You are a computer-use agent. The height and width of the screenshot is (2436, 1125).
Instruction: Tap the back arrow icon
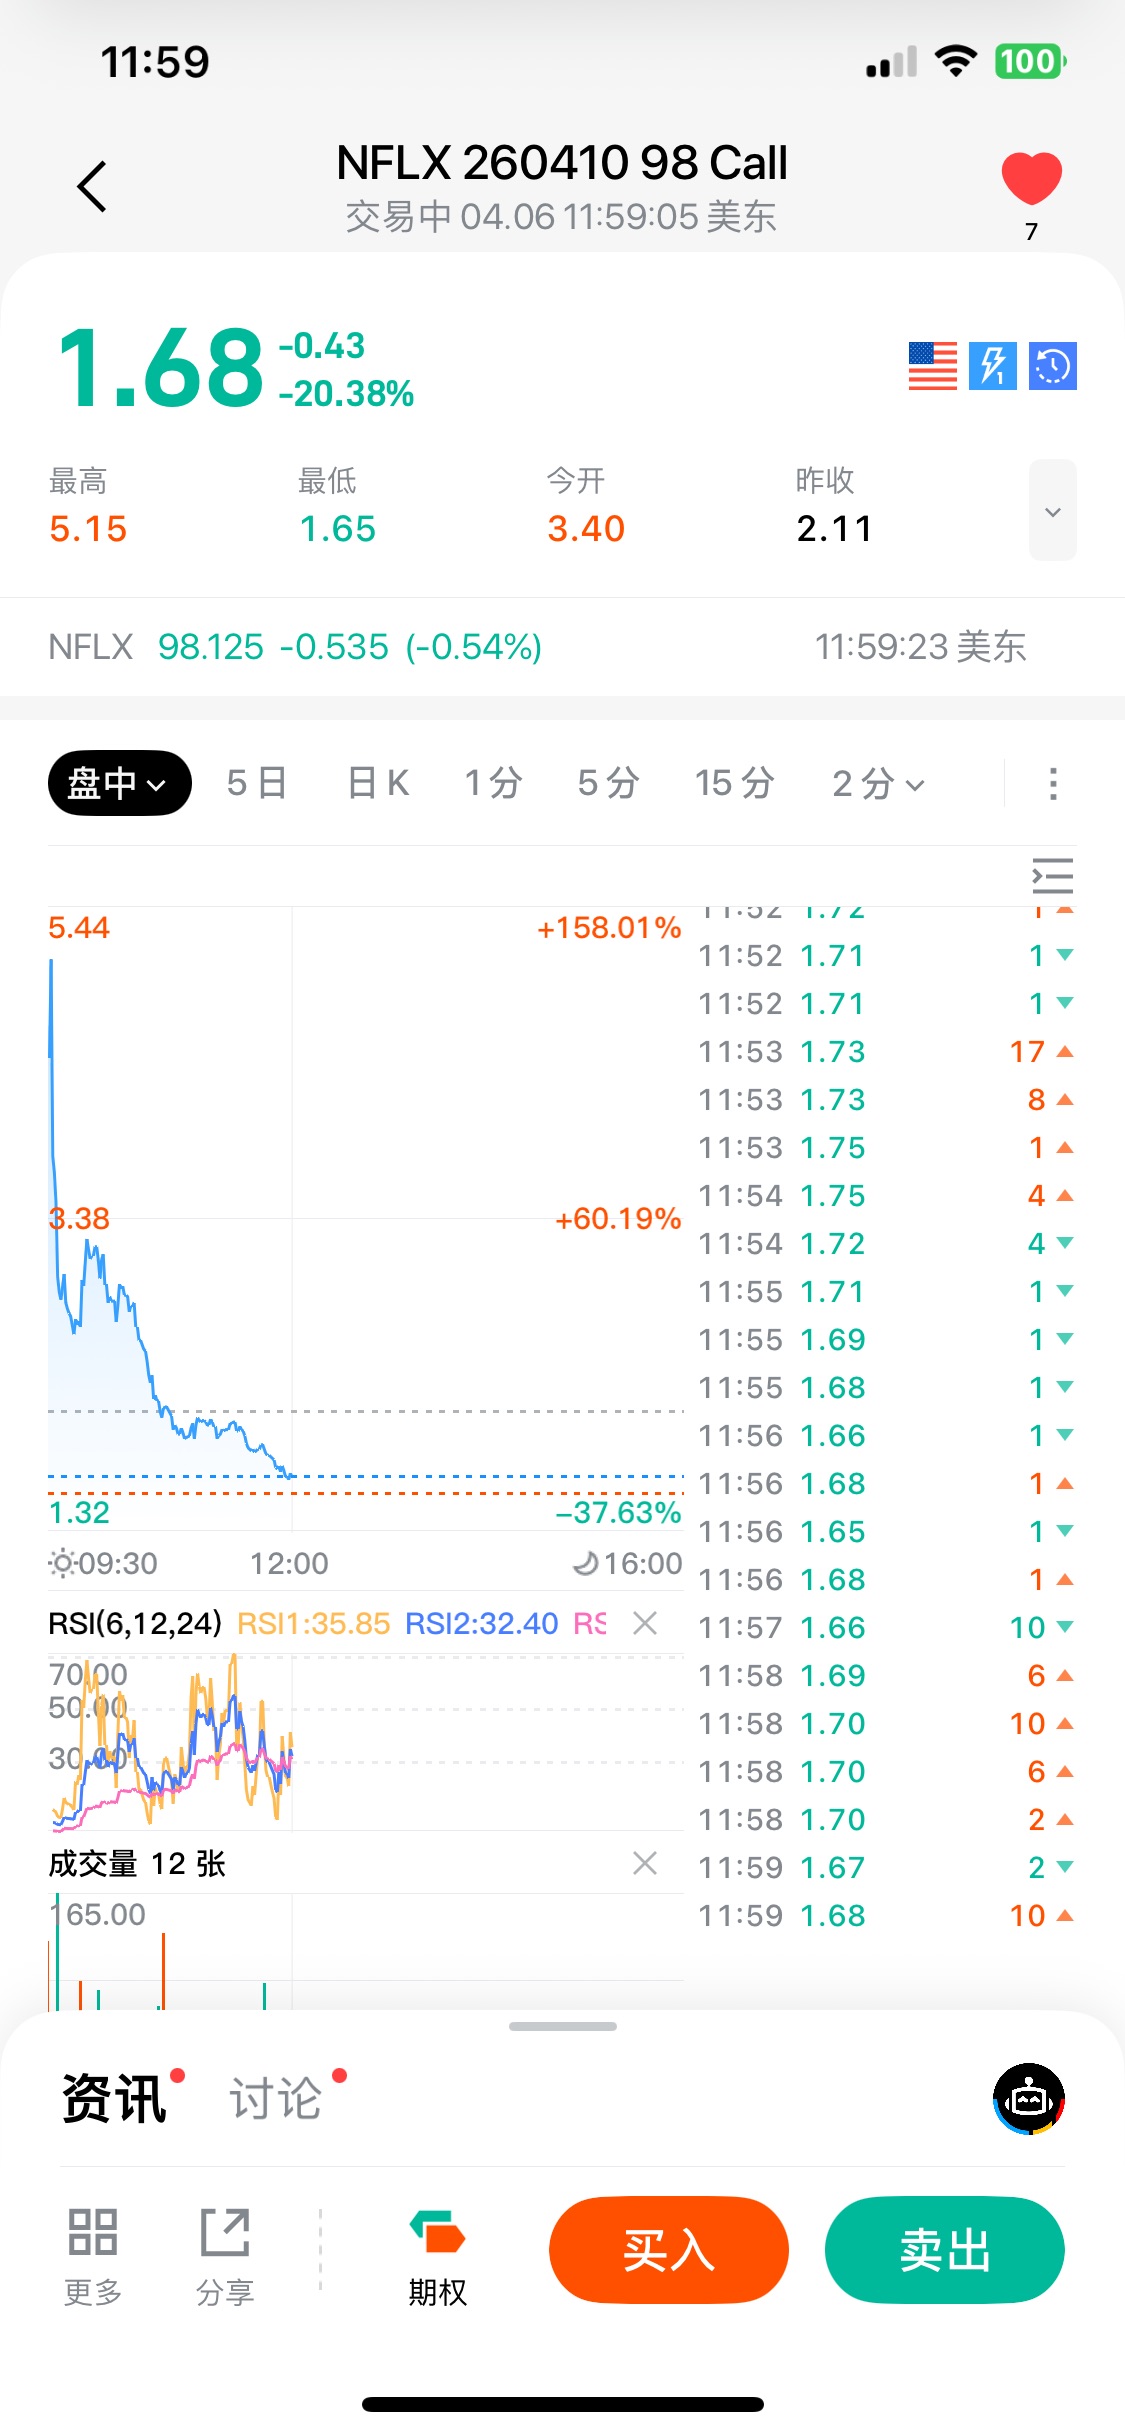(x=92, y=186)
